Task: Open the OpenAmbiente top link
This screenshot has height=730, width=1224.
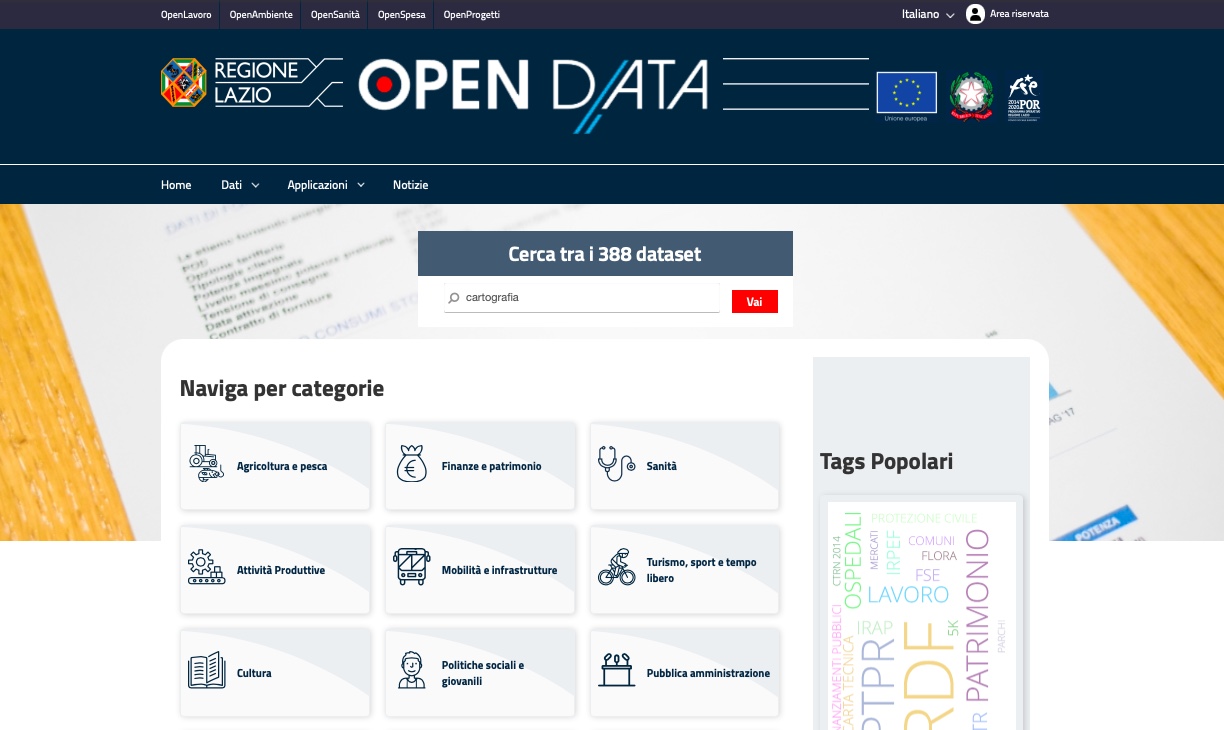Action: coord(261,15)
